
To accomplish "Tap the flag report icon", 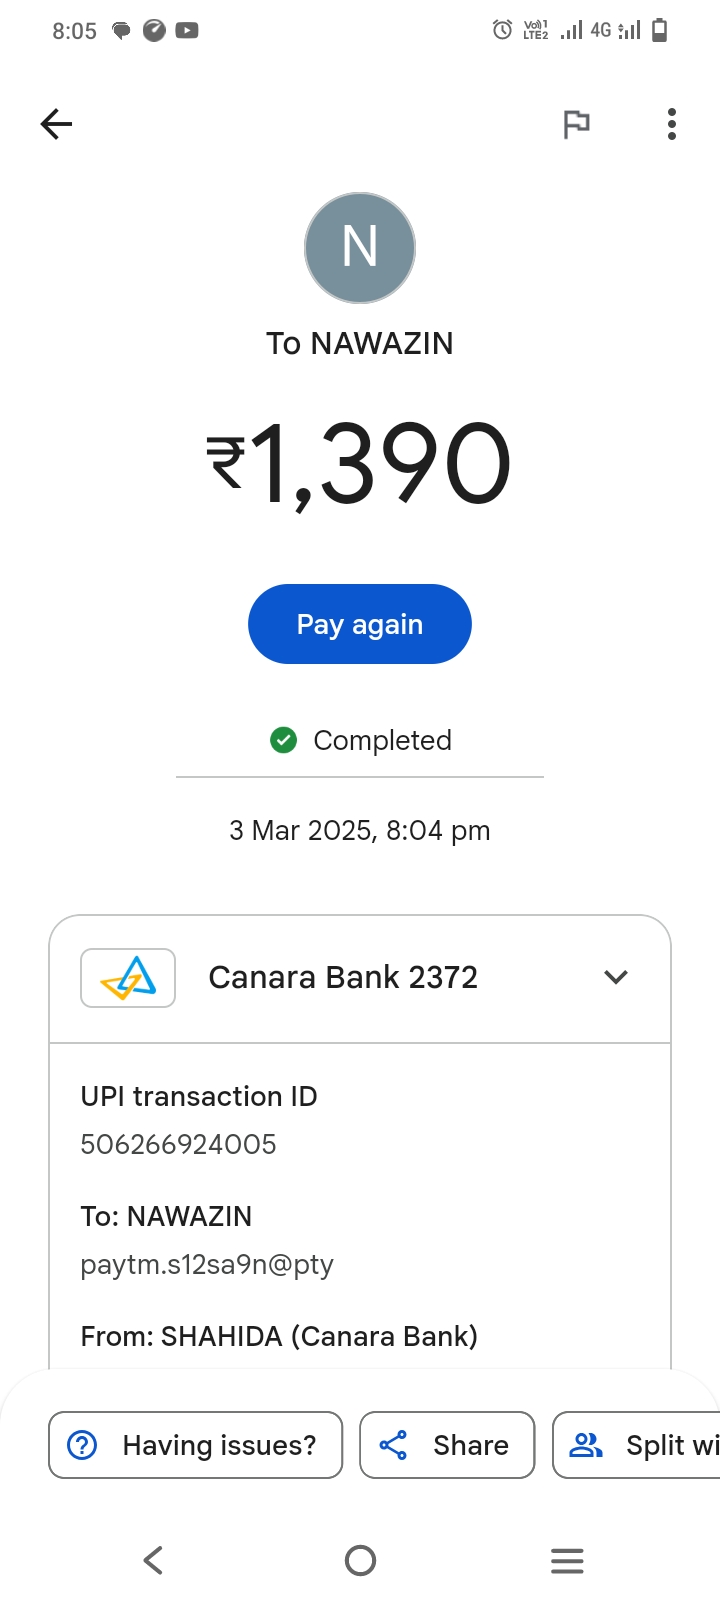I will [x=576, y=124].
